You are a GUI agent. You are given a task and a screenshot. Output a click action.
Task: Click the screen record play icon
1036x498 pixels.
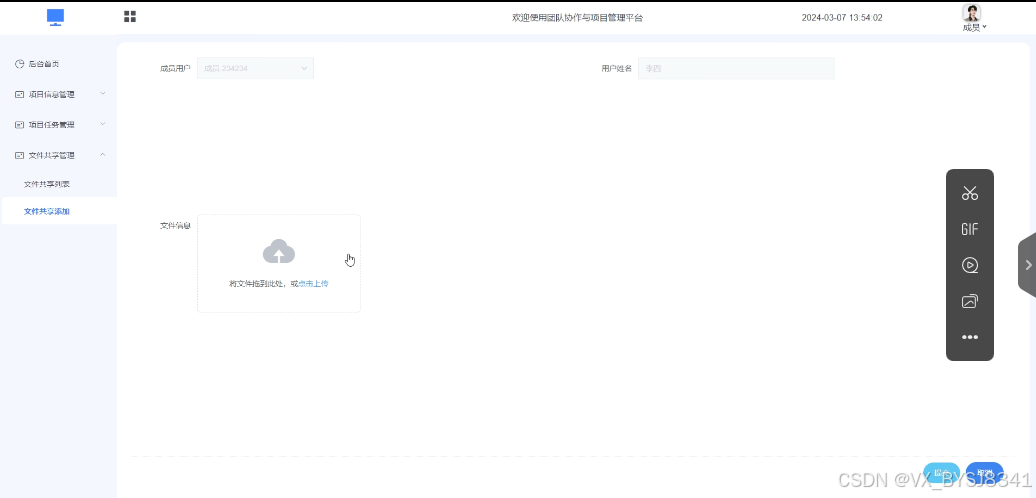(969, 266)
